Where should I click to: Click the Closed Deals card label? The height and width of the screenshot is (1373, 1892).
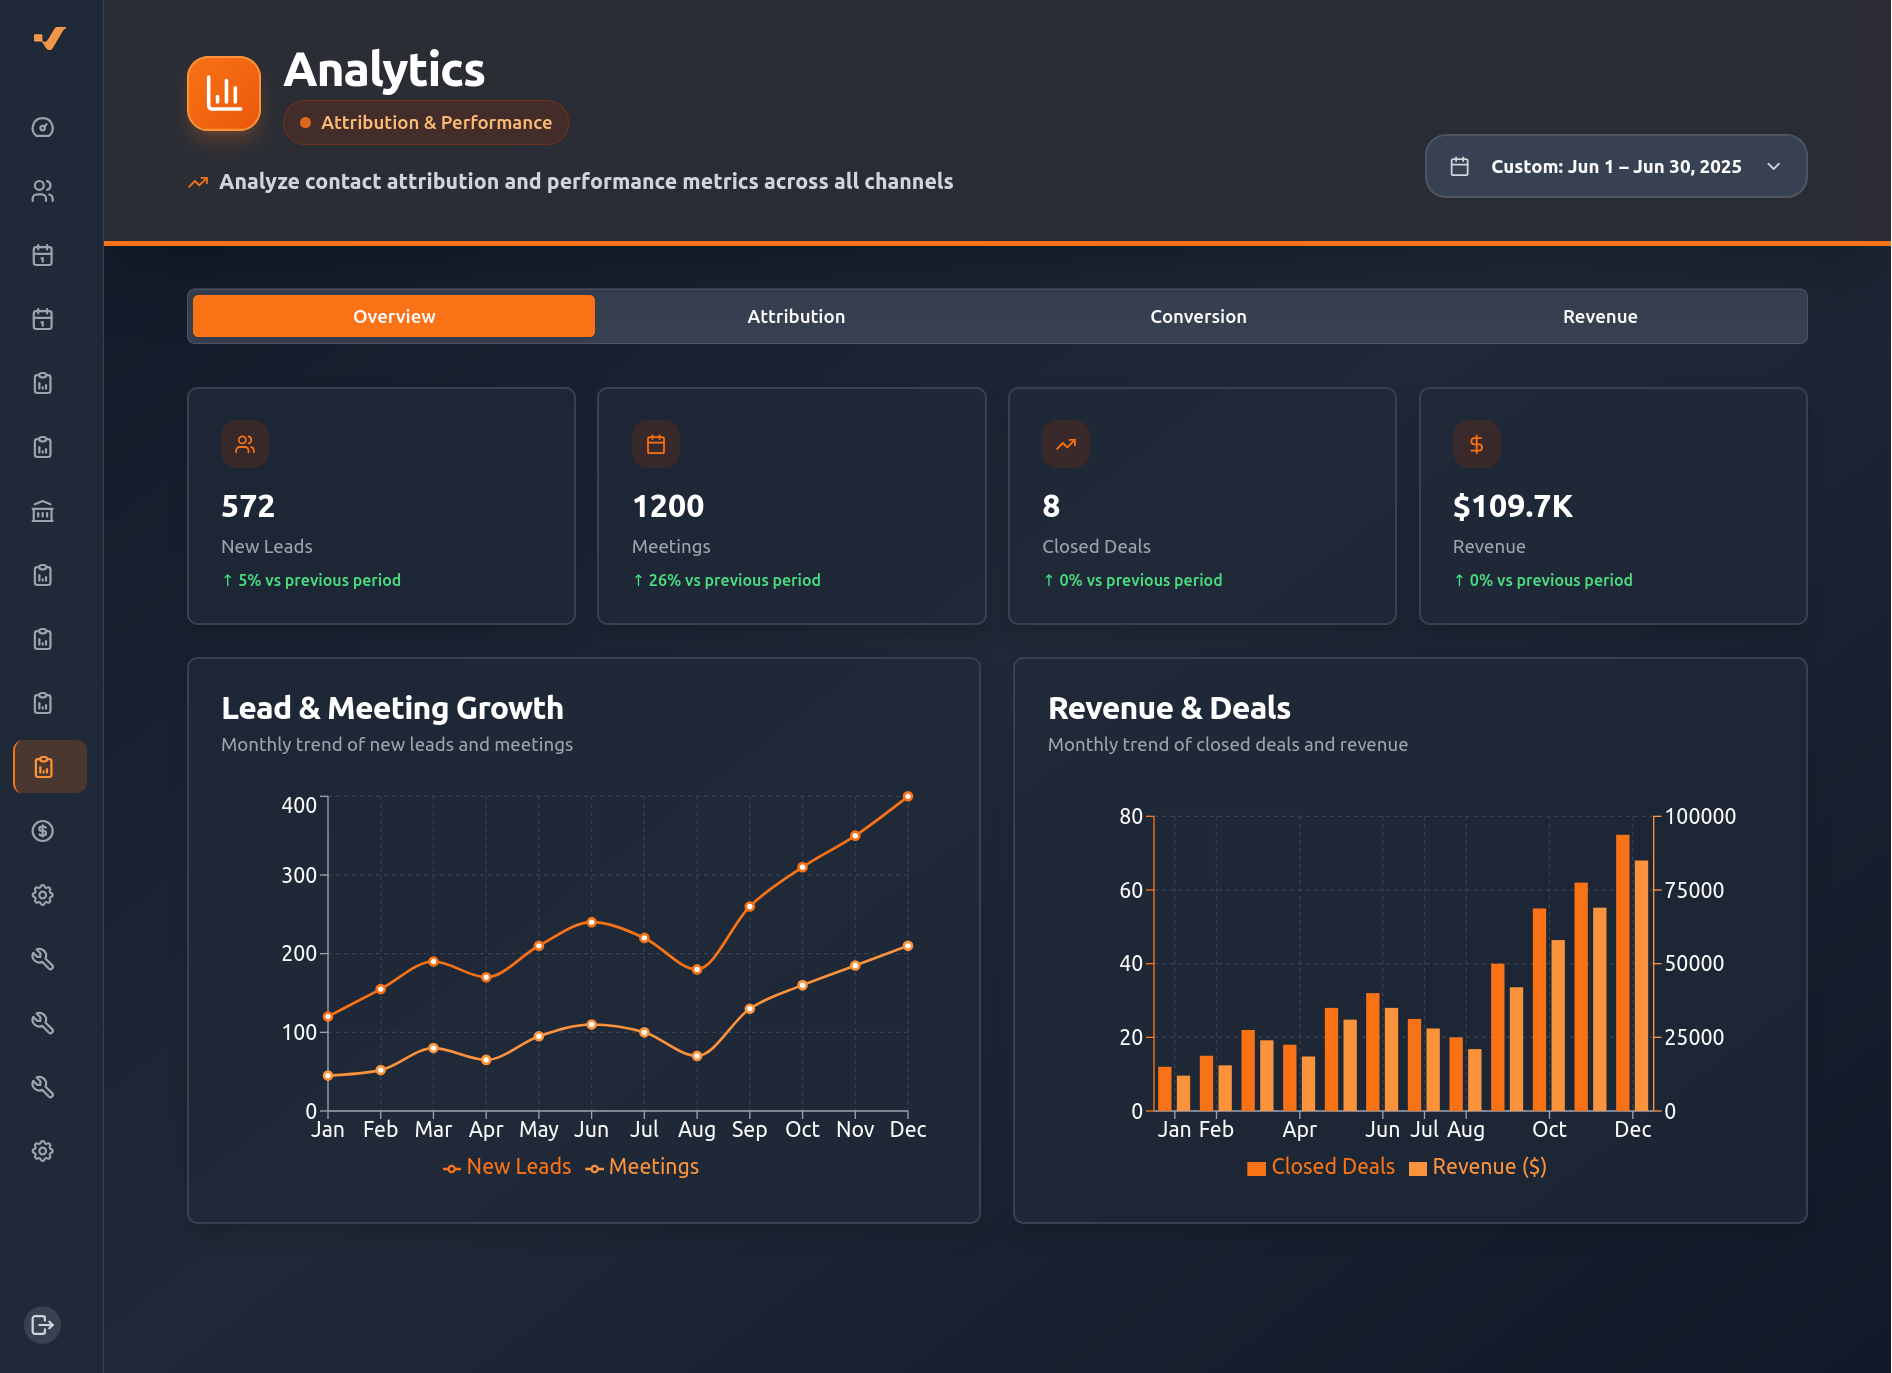[x=1096, y=547]
